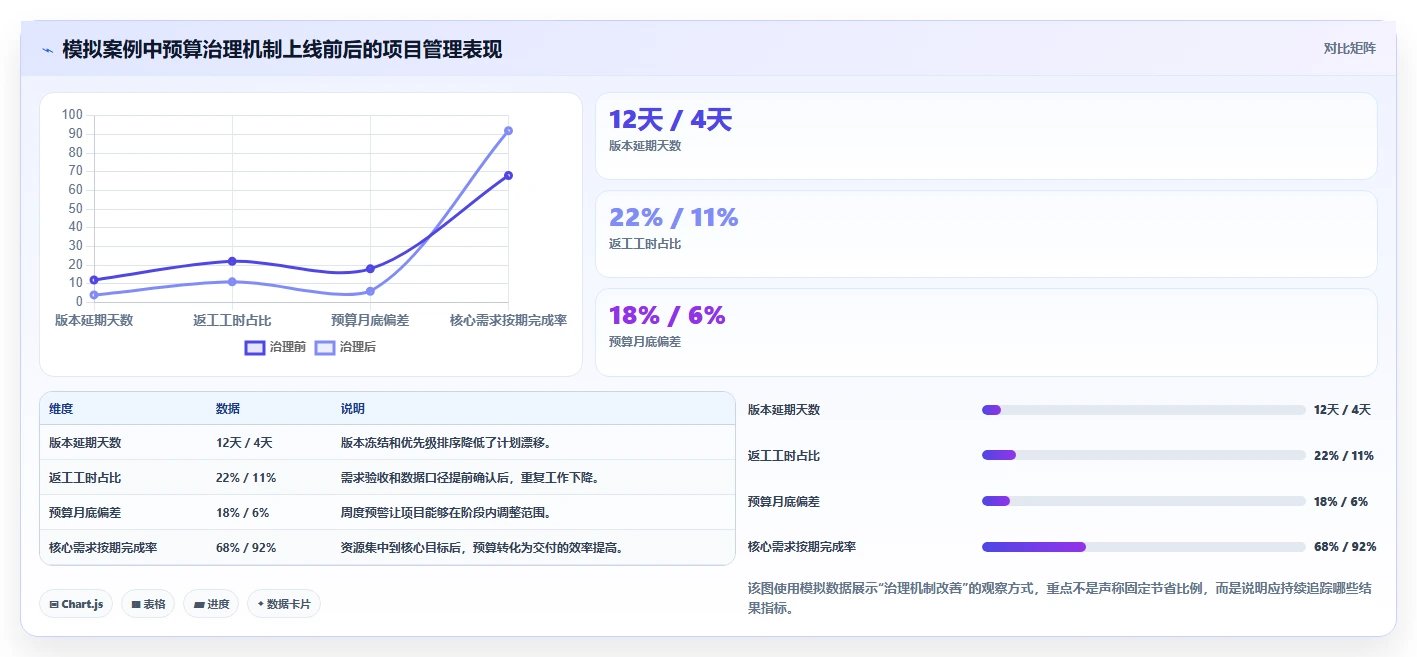Click 版本延期天数 in table first column
Viewport: 1417px width, 657px height.
coord(85,443)
